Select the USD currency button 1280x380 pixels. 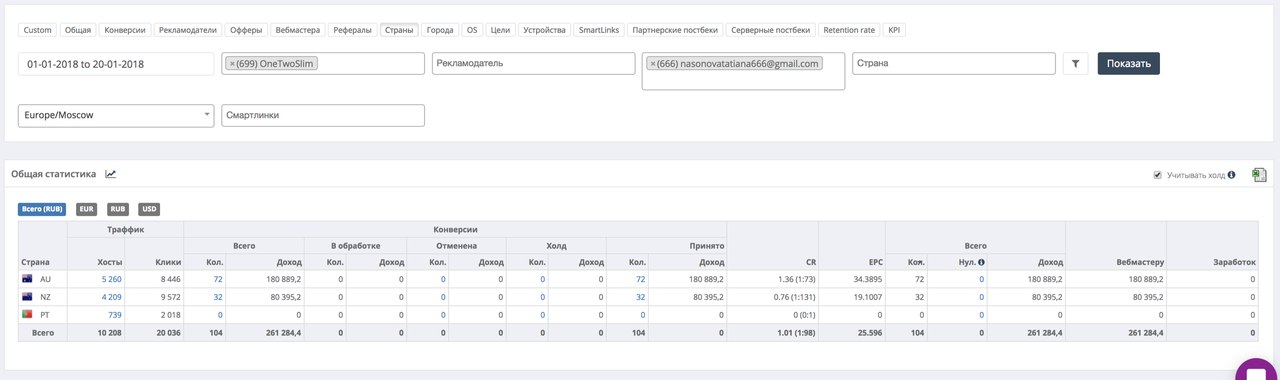point(148,209)
